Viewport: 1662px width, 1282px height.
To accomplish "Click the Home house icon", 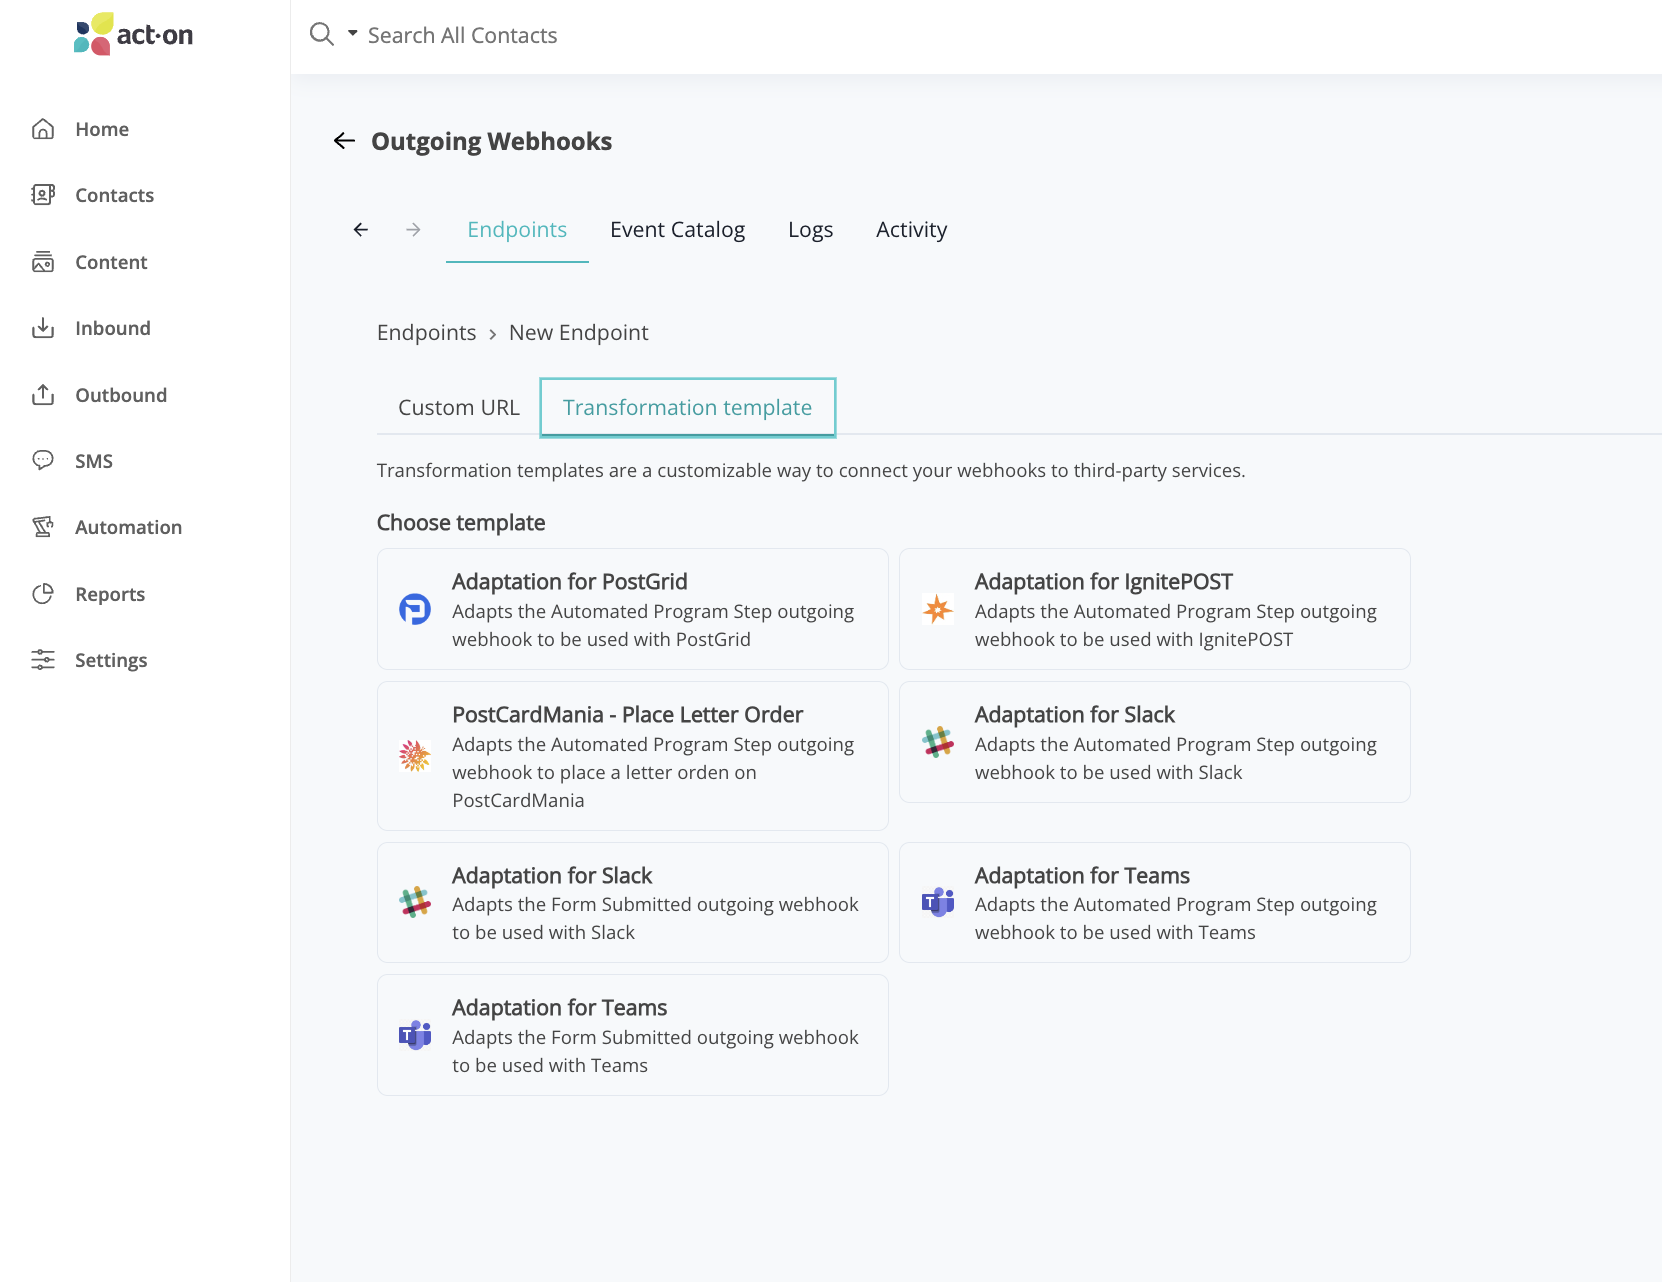I will coord(43,129).
